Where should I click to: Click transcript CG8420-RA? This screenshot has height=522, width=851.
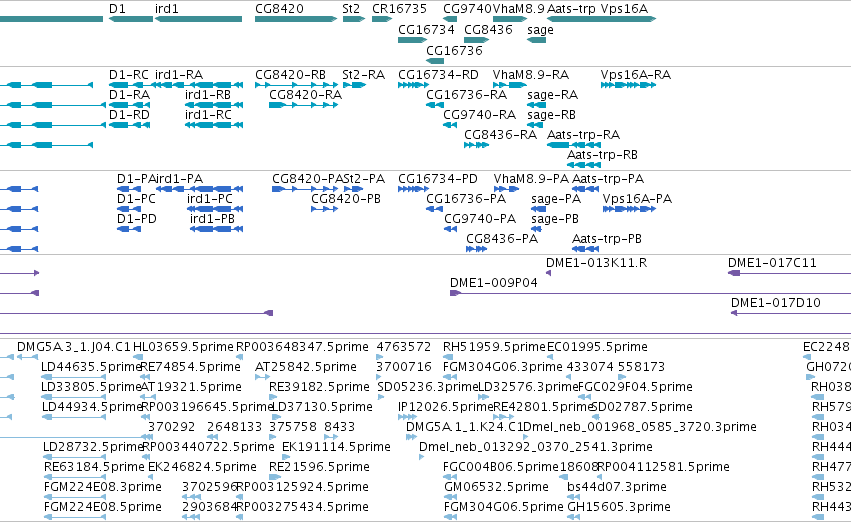303,105
